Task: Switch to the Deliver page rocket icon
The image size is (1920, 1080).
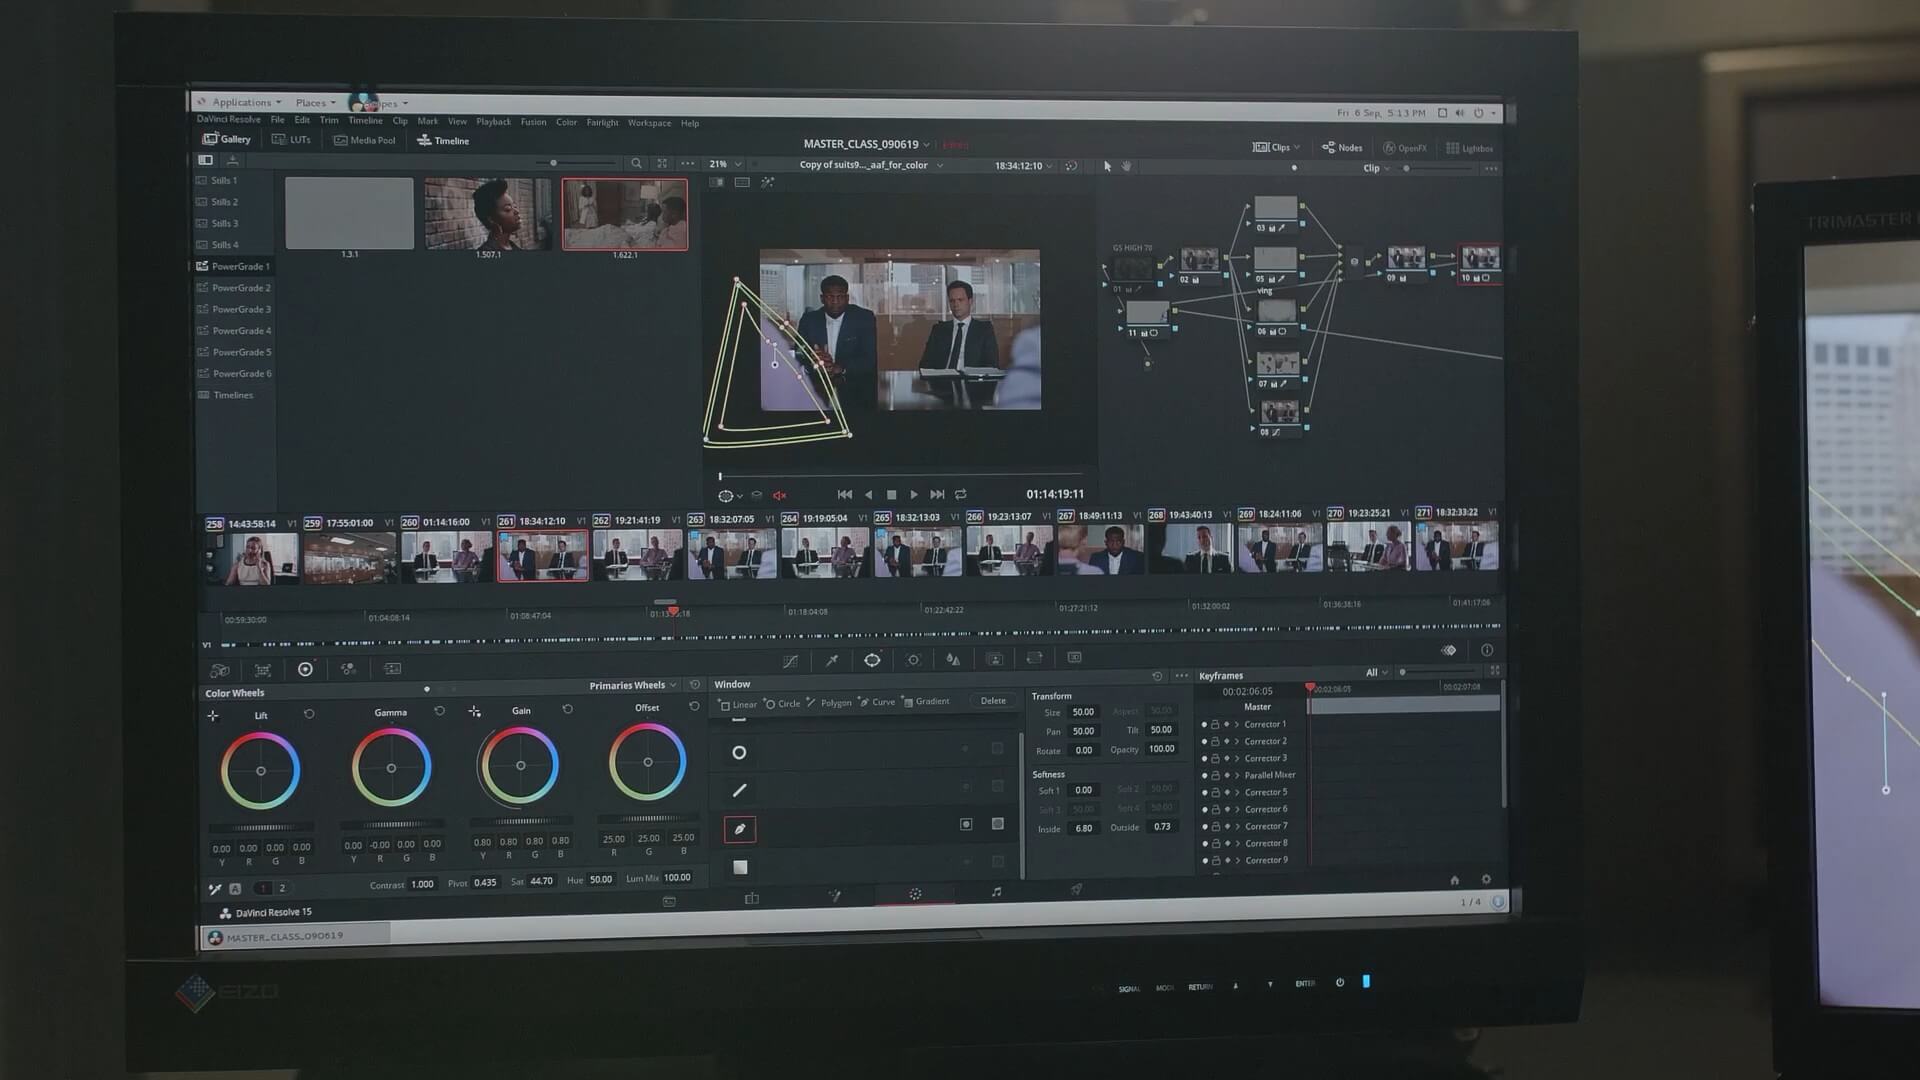Action: [1076, 889]
